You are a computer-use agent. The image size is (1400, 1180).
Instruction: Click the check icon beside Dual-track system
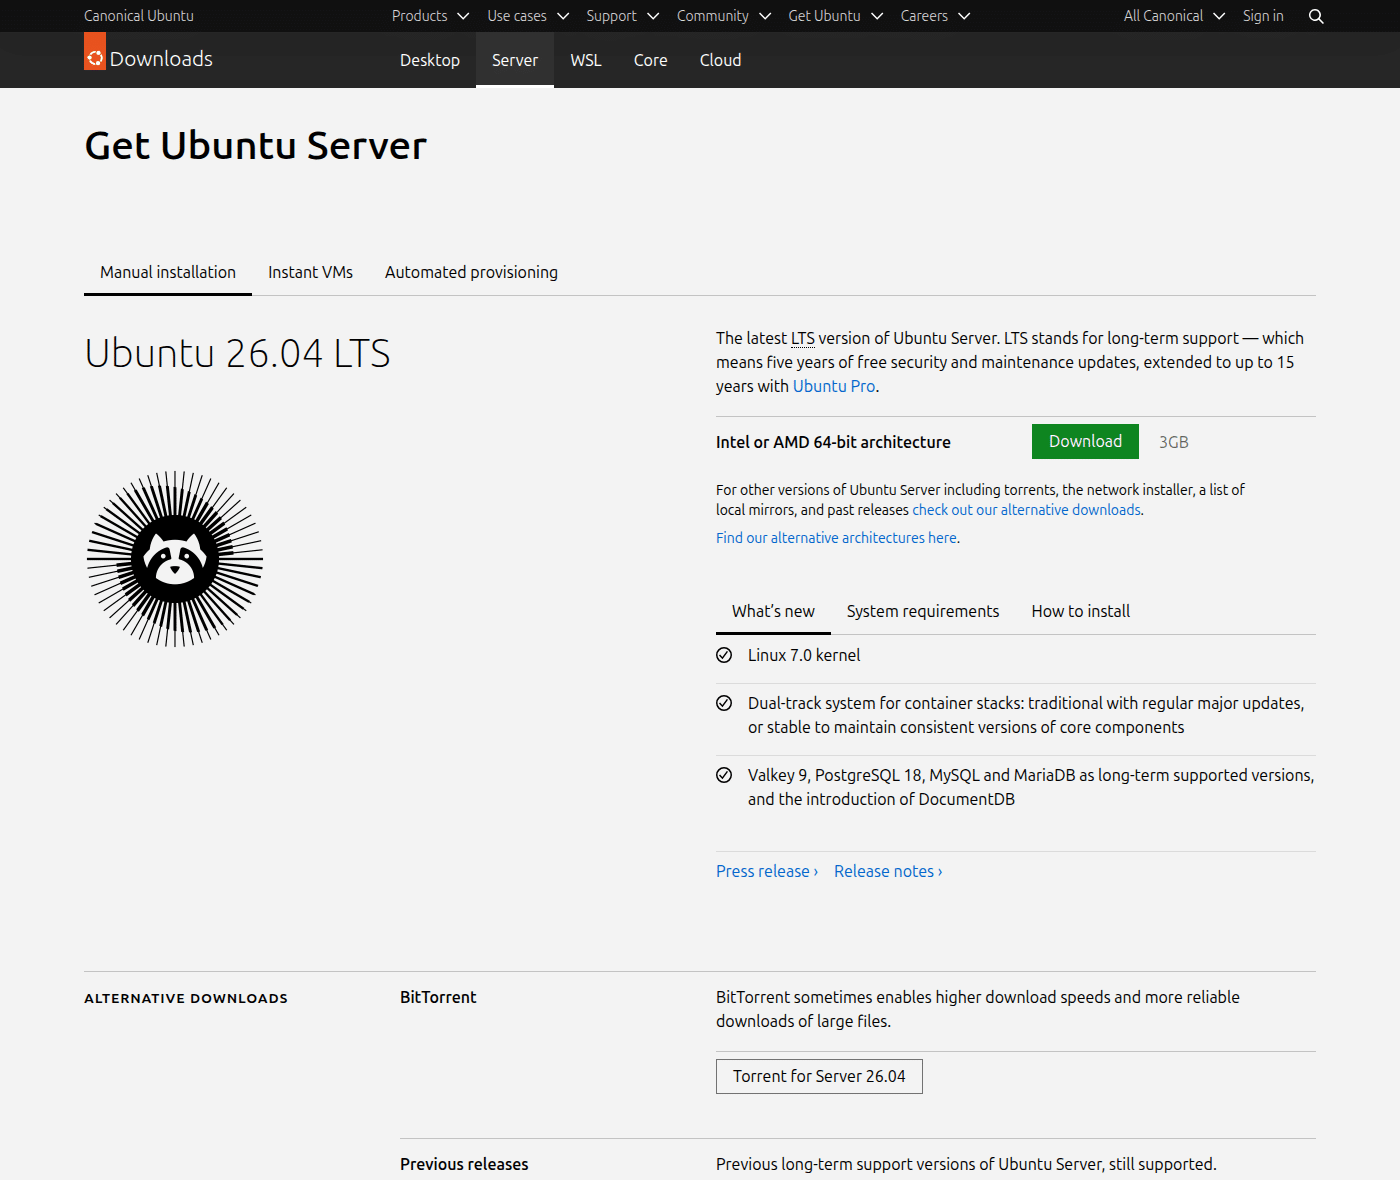(x=724, y=703)
